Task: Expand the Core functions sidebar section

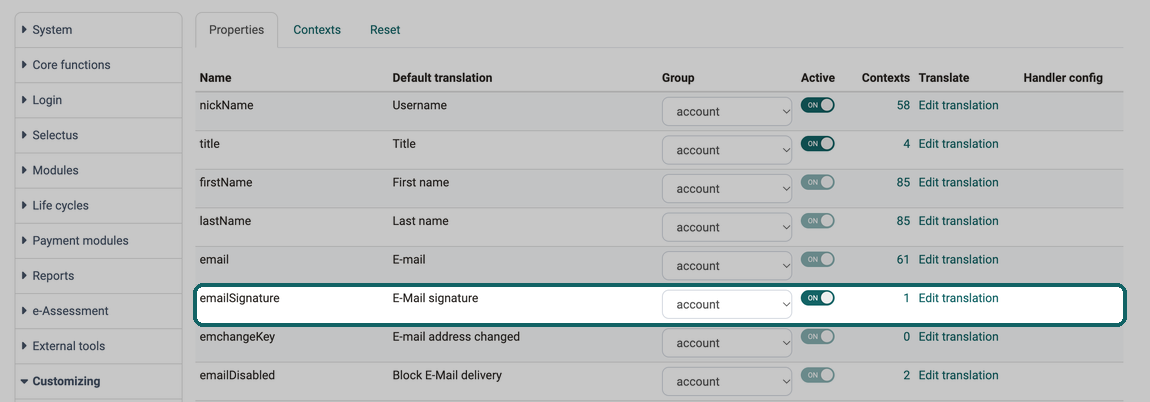Action: pos(98,65)
